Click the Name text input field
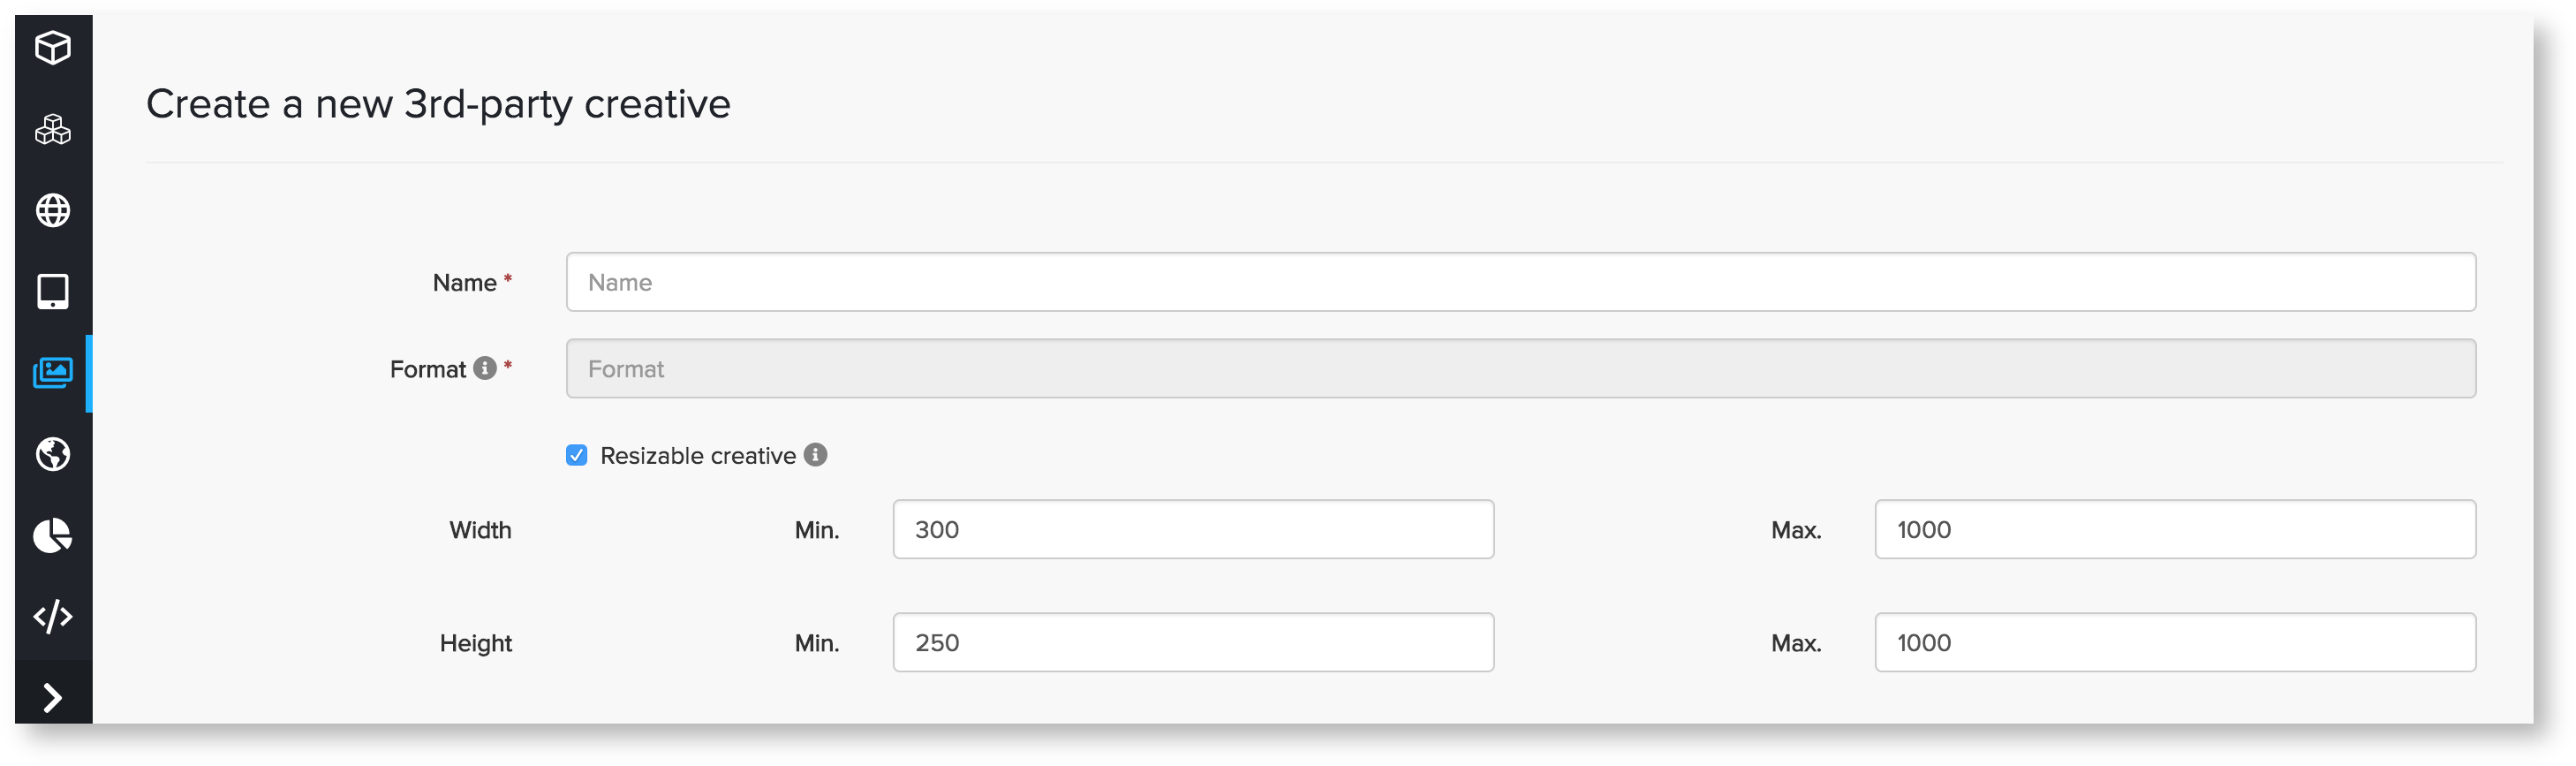This screenshot has width=2576, height=766. [1520, 282]
